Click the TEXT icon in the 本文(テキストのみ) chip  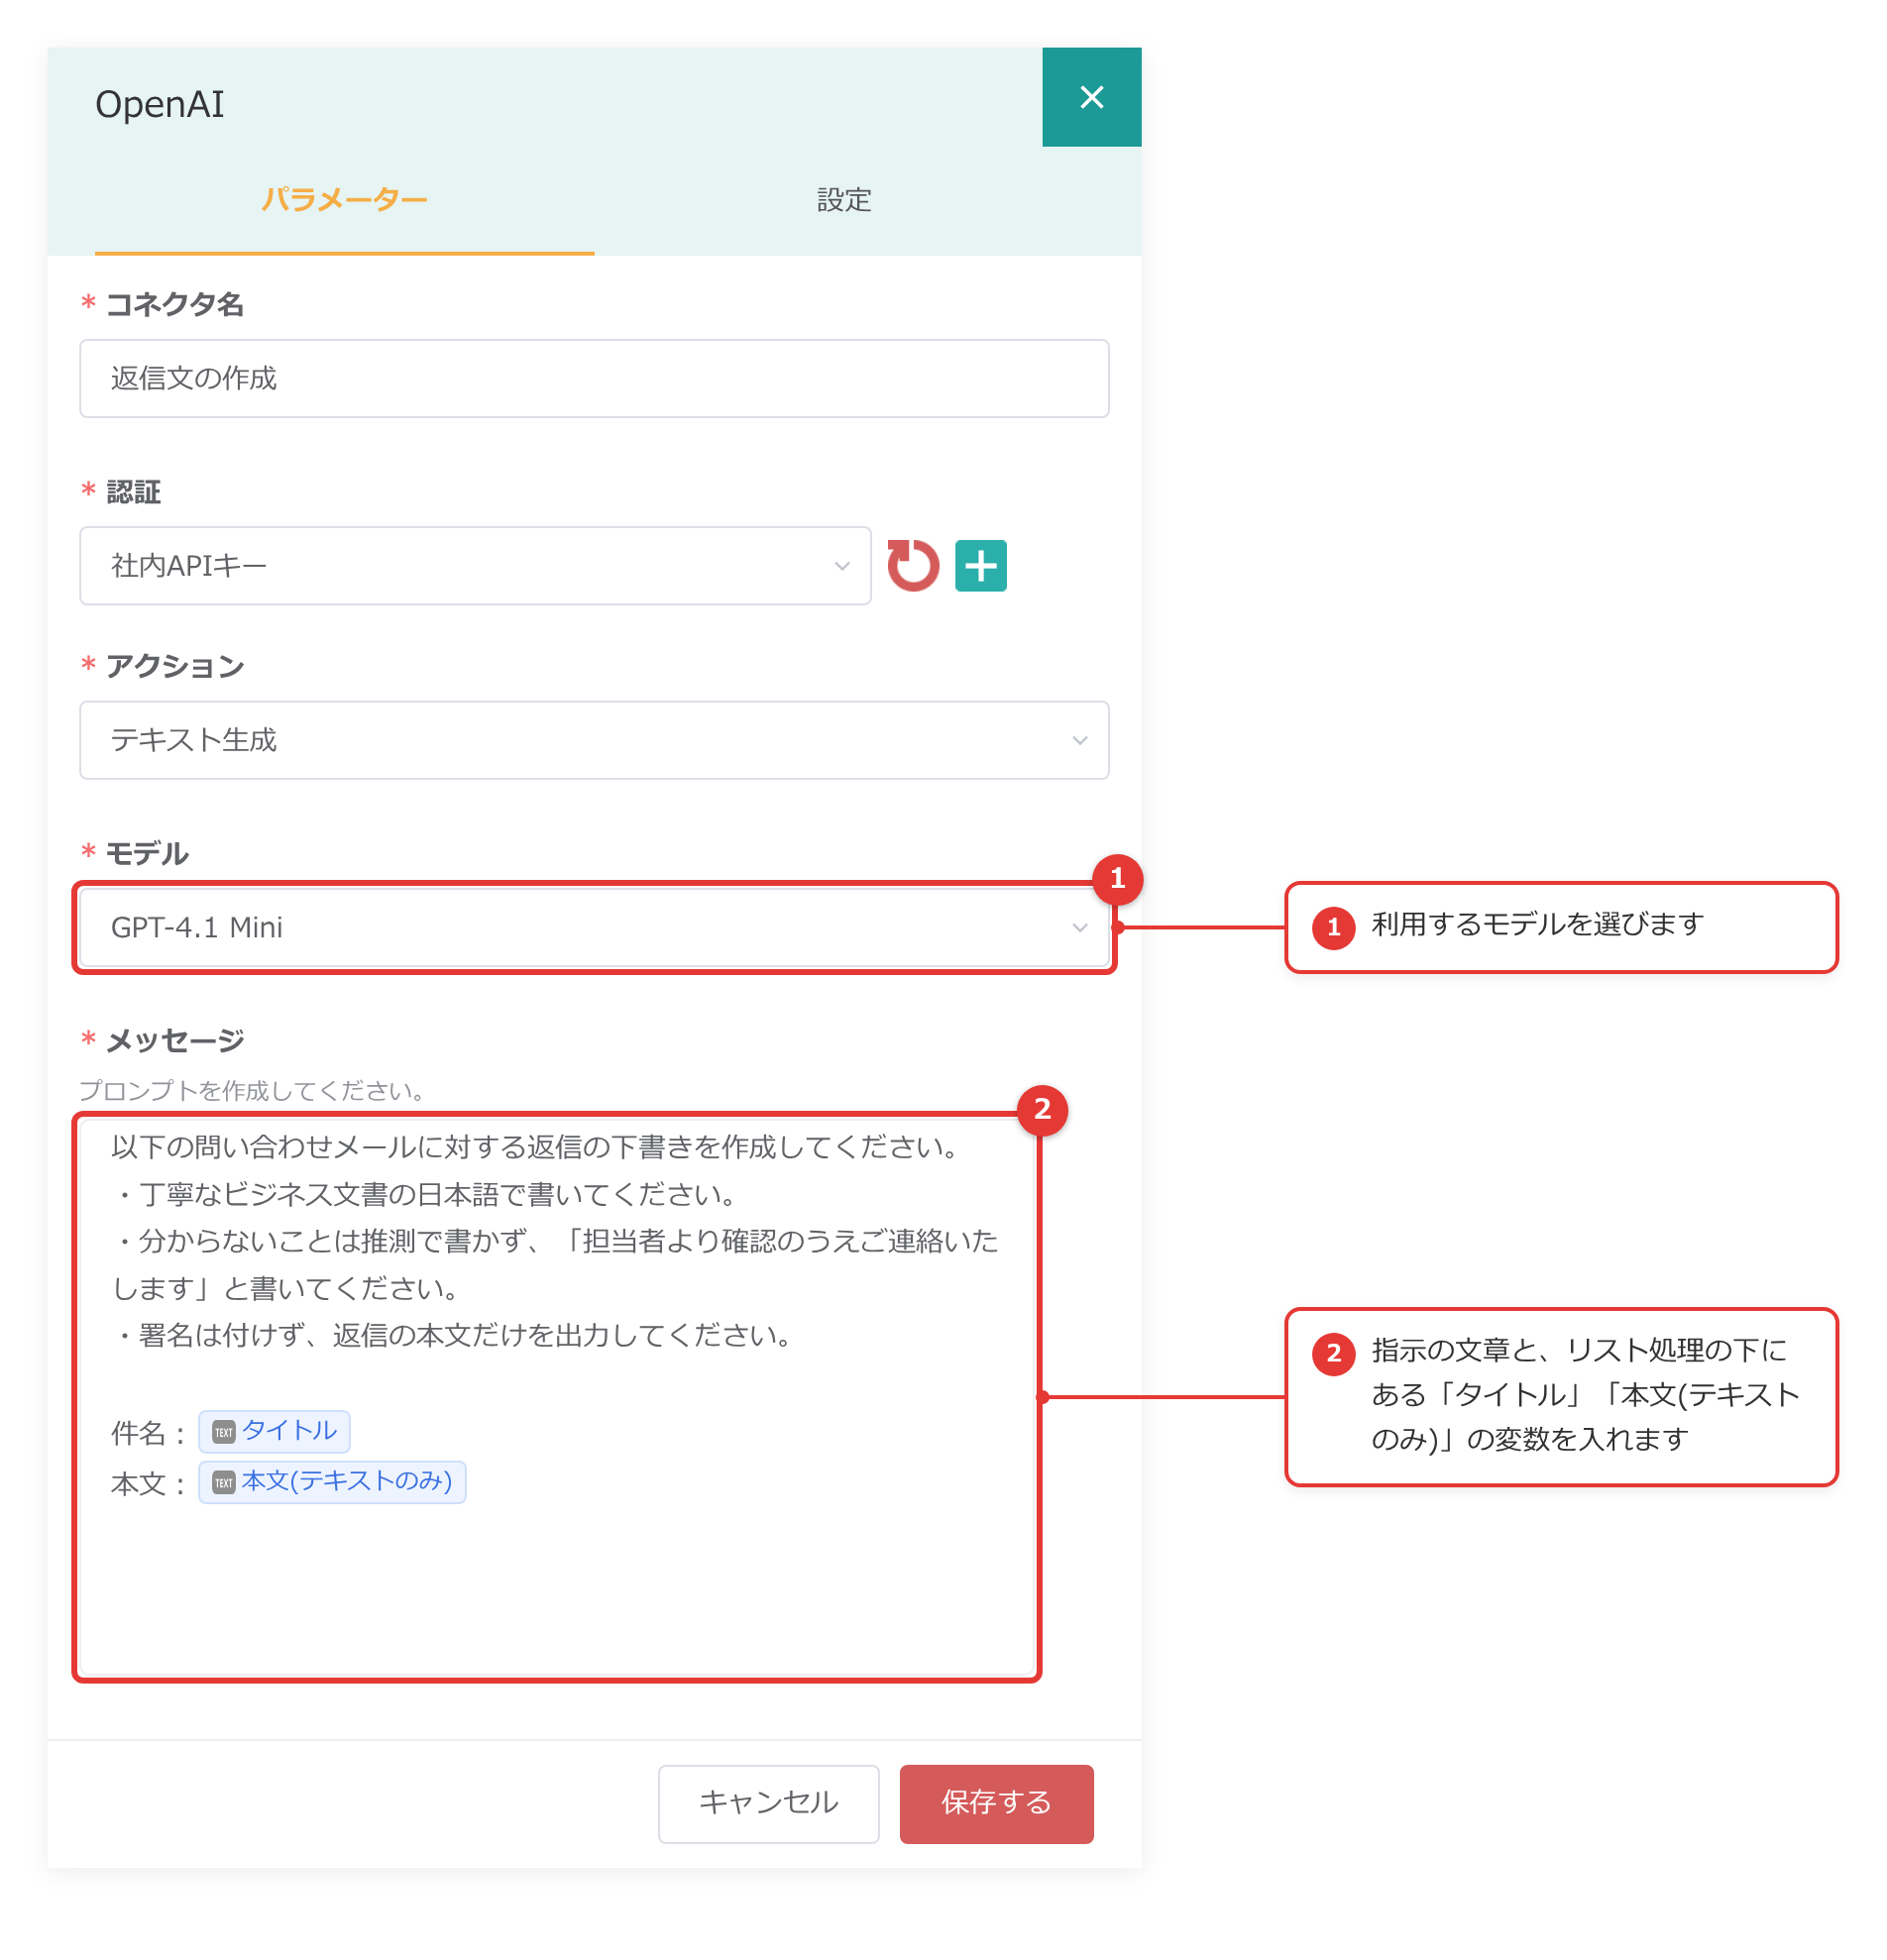click(x=224, y=1482)
